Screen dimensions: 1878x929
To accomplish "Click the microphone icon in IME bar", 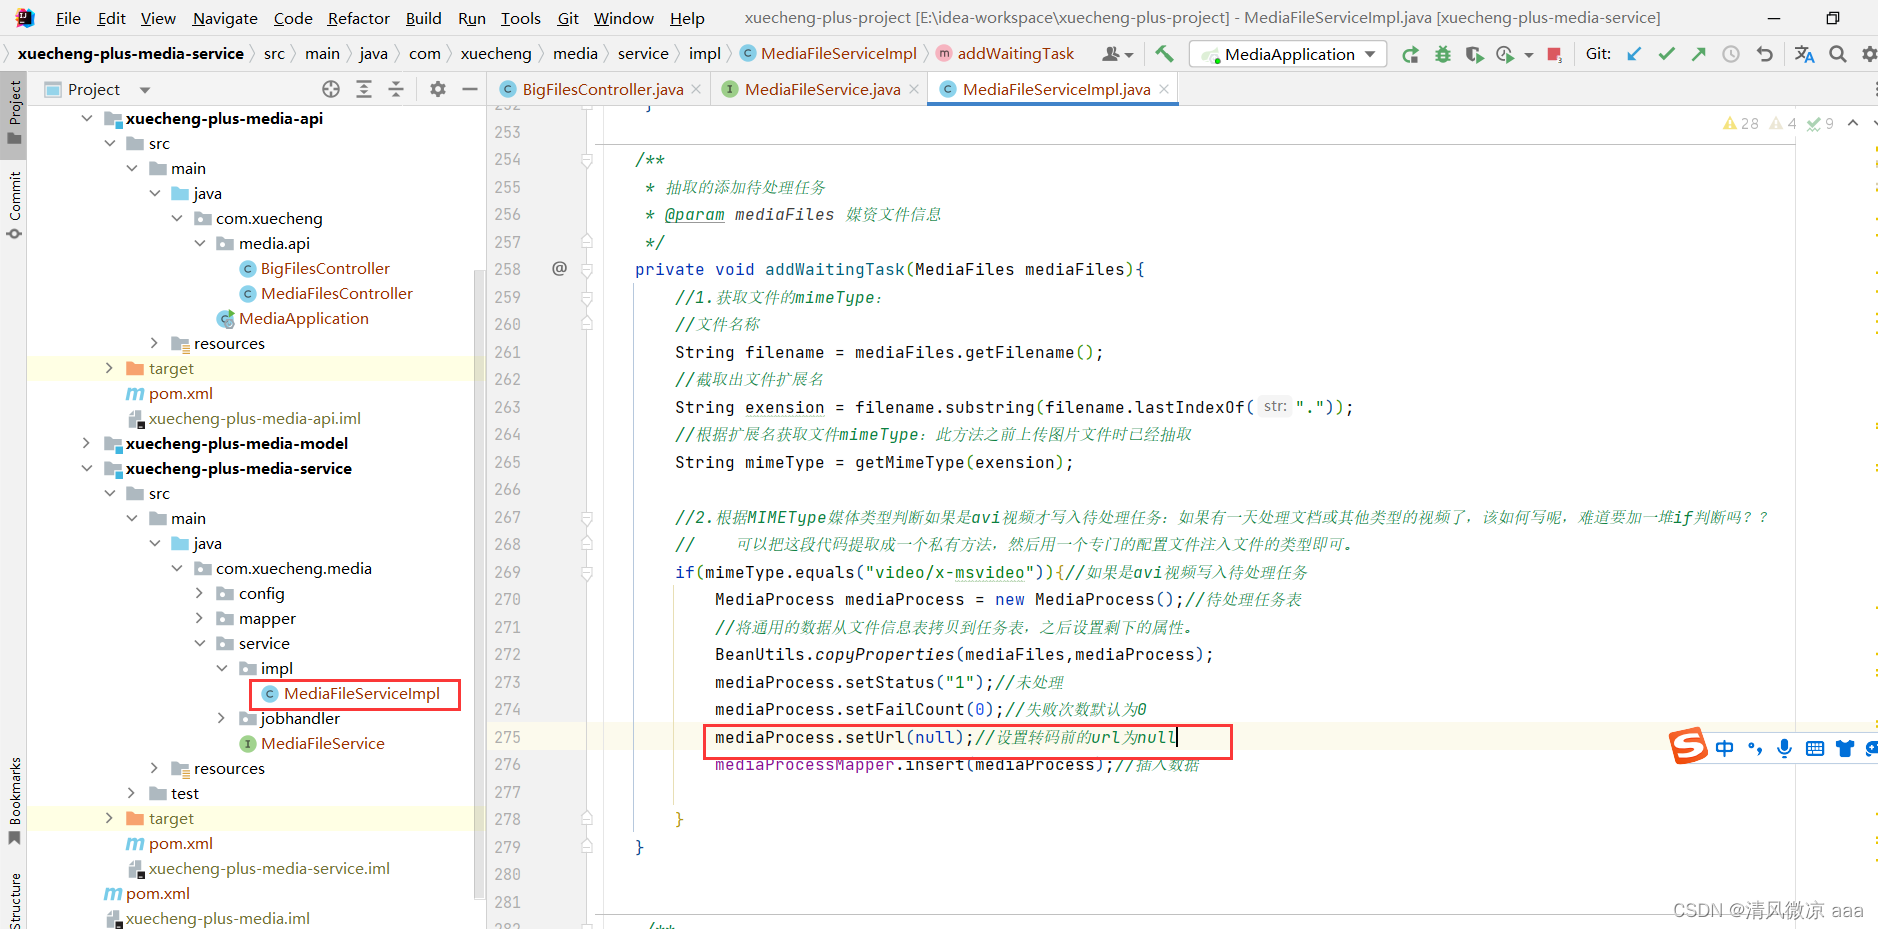I will point(1784,748).
